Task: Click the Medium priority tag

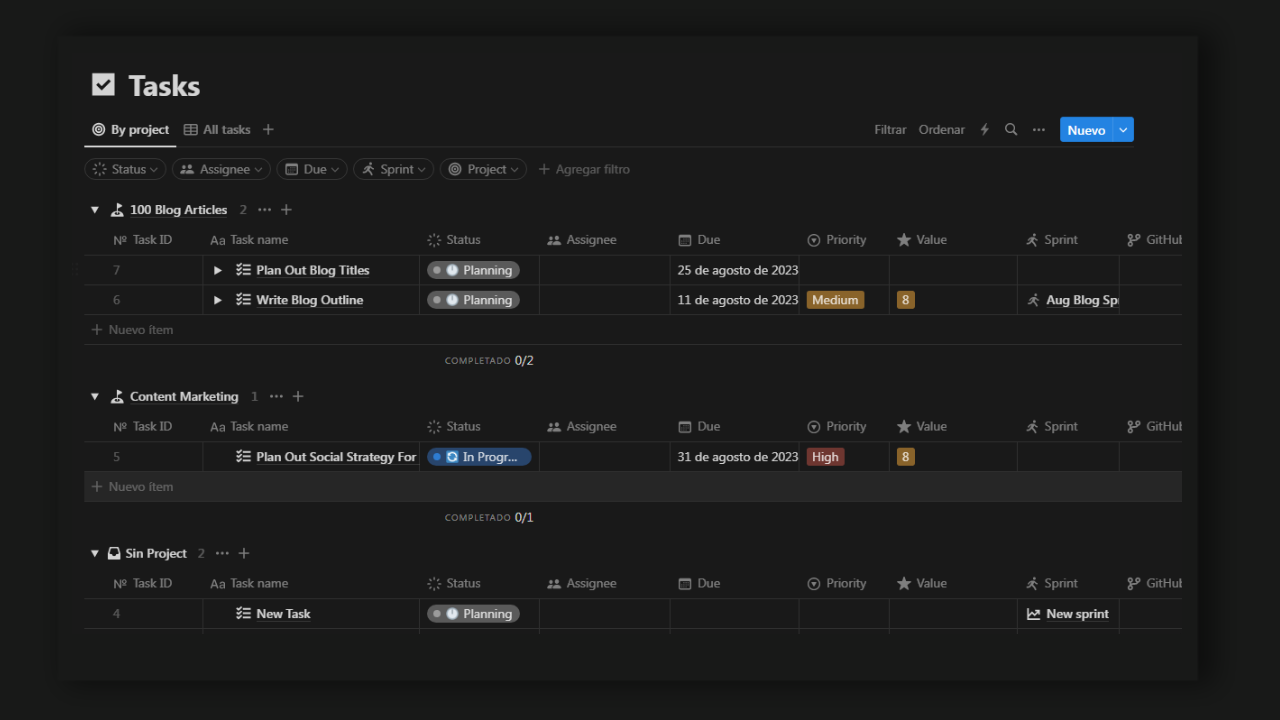Action: point(835,300)
